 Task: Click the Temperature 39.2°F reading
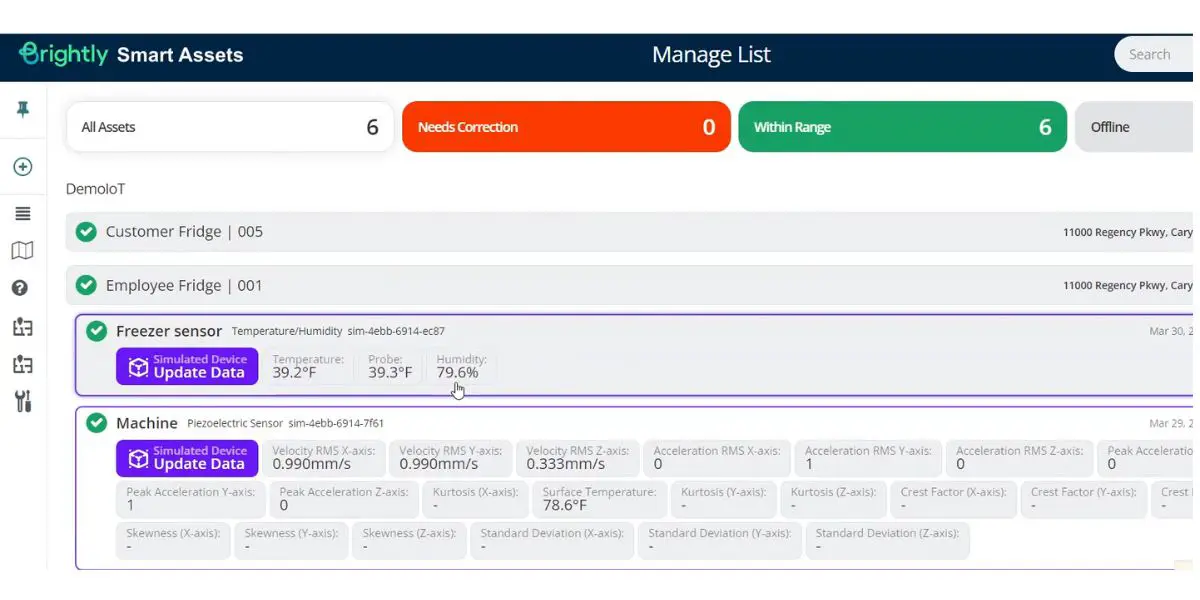[308, 366]
